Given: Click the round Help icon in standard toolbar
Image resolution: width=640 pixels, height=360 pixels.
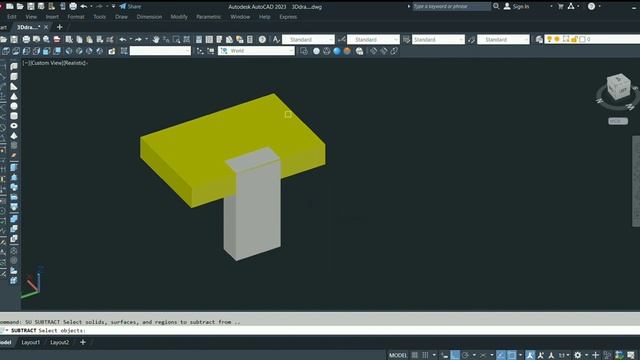Looking at the screenshot, I should [262, 40].
